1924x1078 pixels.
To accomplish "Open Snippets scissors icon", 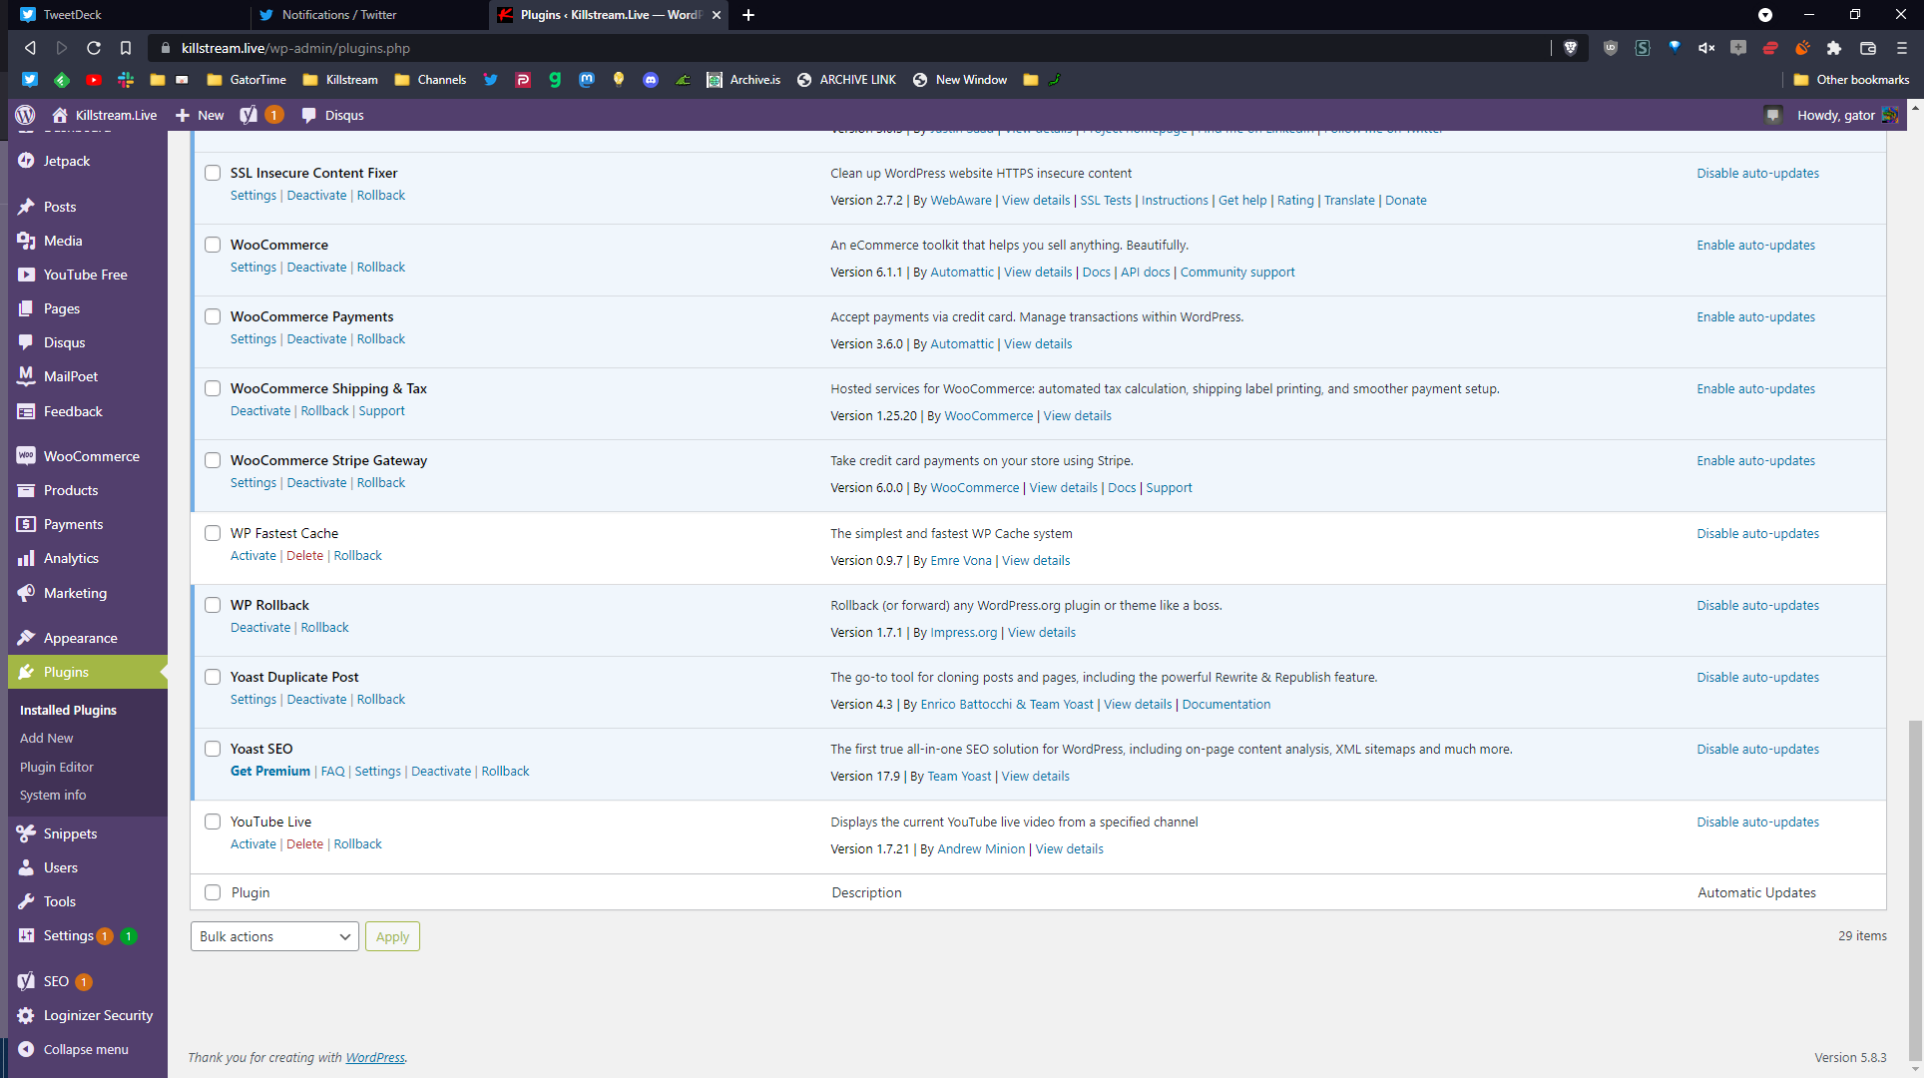I will pos(26,834).
